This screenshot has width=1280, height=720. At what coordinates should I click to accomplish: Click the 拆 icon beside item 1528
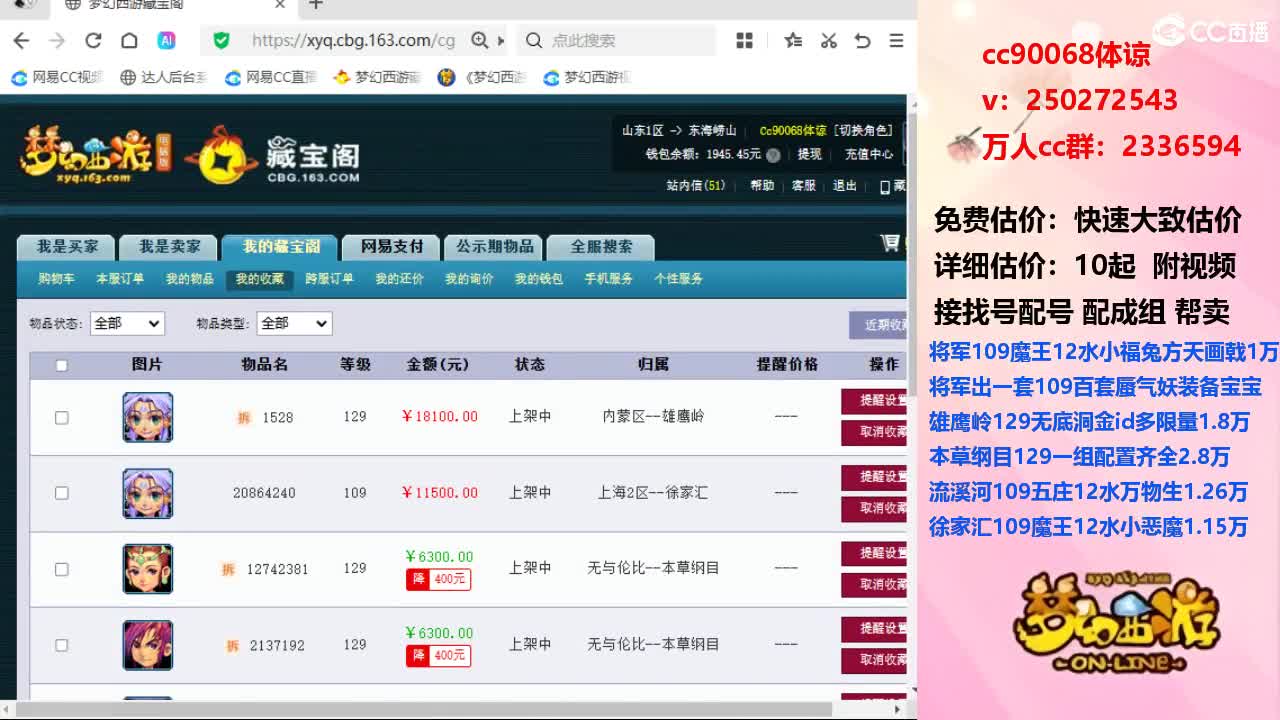tap(243, 417)
